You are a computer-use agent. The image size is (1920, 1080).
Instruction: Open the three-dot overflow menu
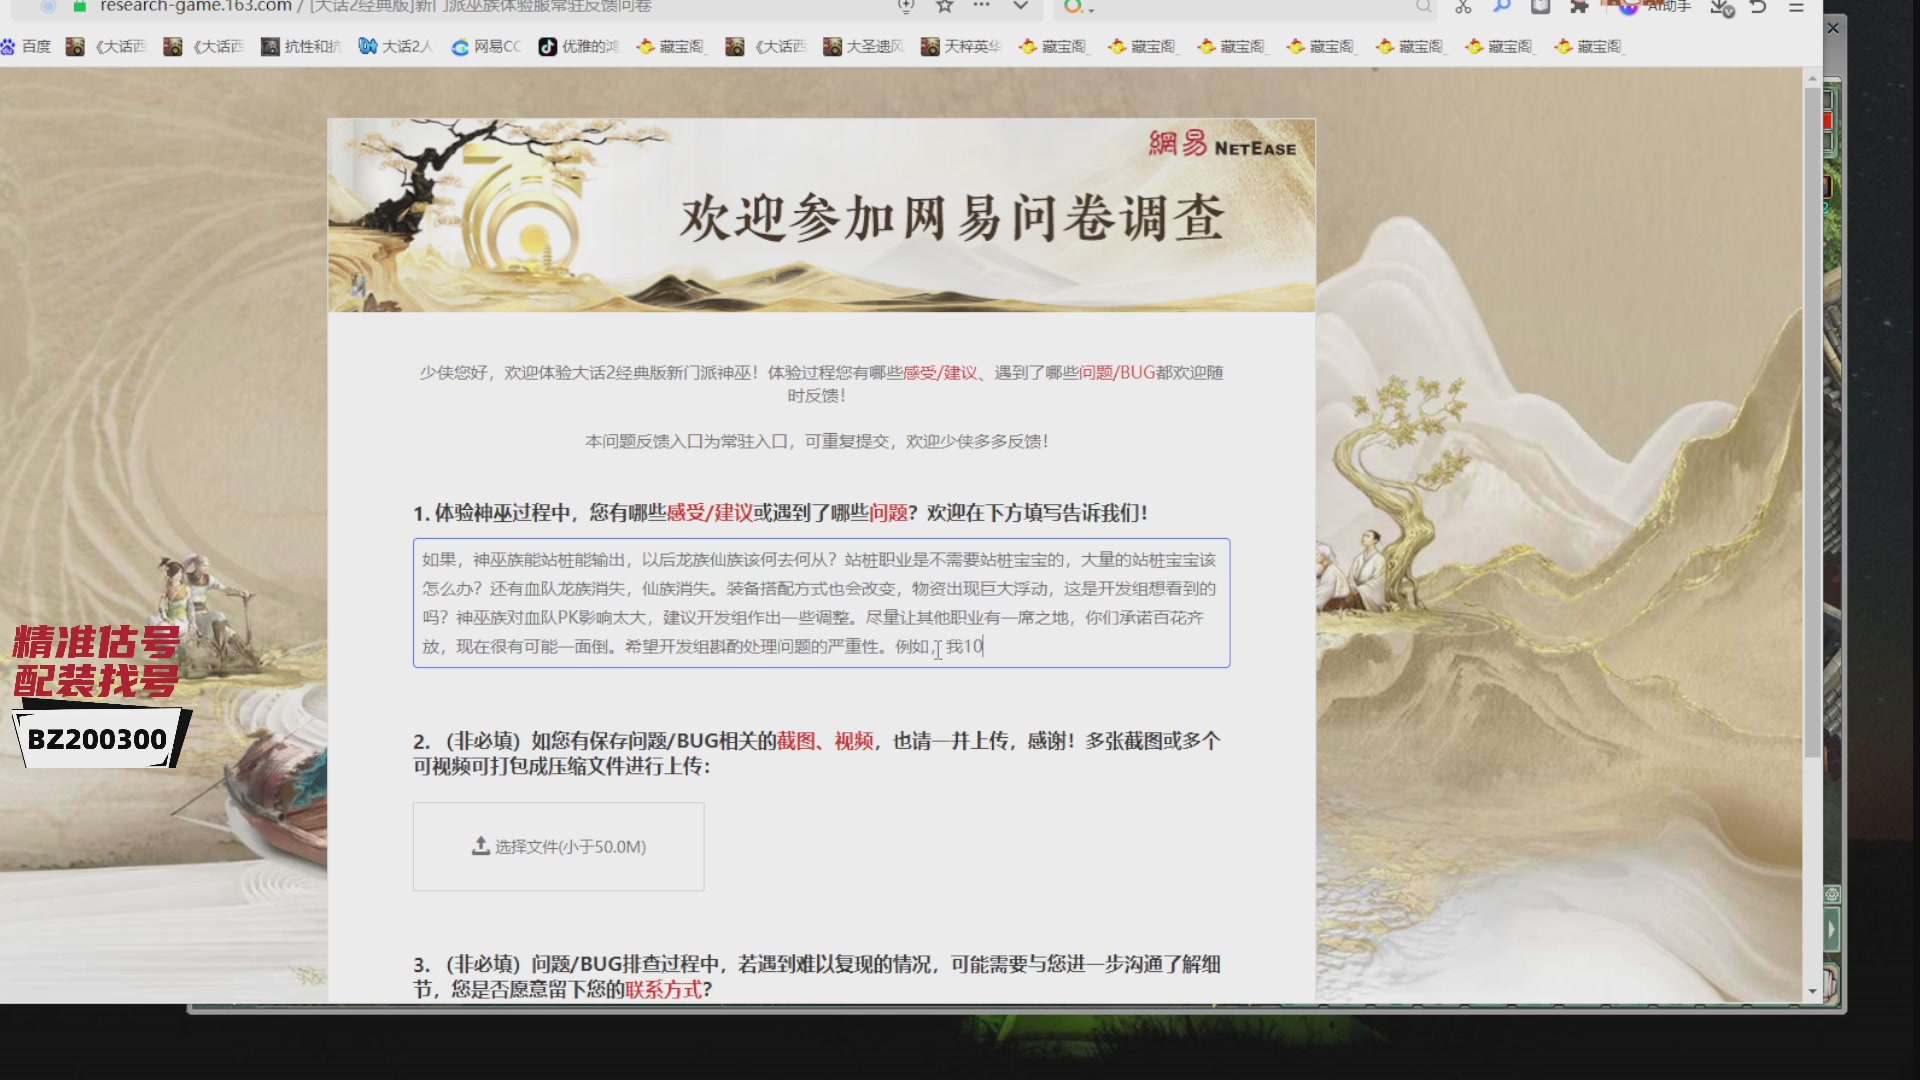[x=980, y=7]
